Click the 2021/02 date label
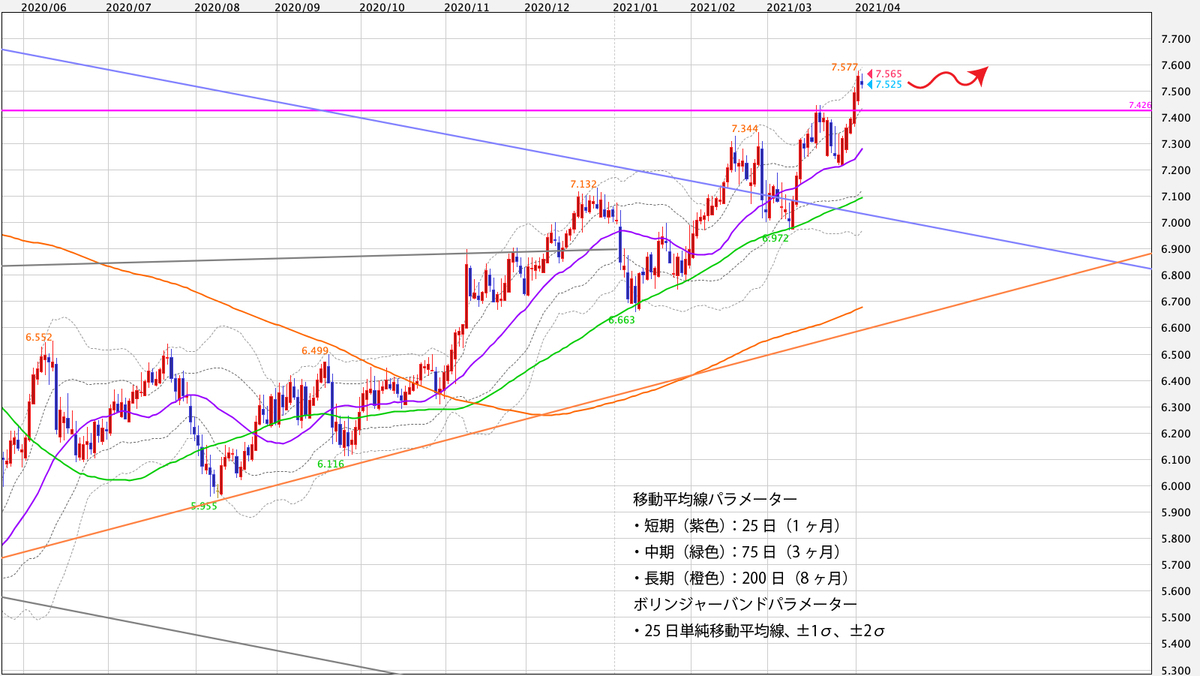Image resolution: width=1200 pixels, height=676 pixels. 713,6
